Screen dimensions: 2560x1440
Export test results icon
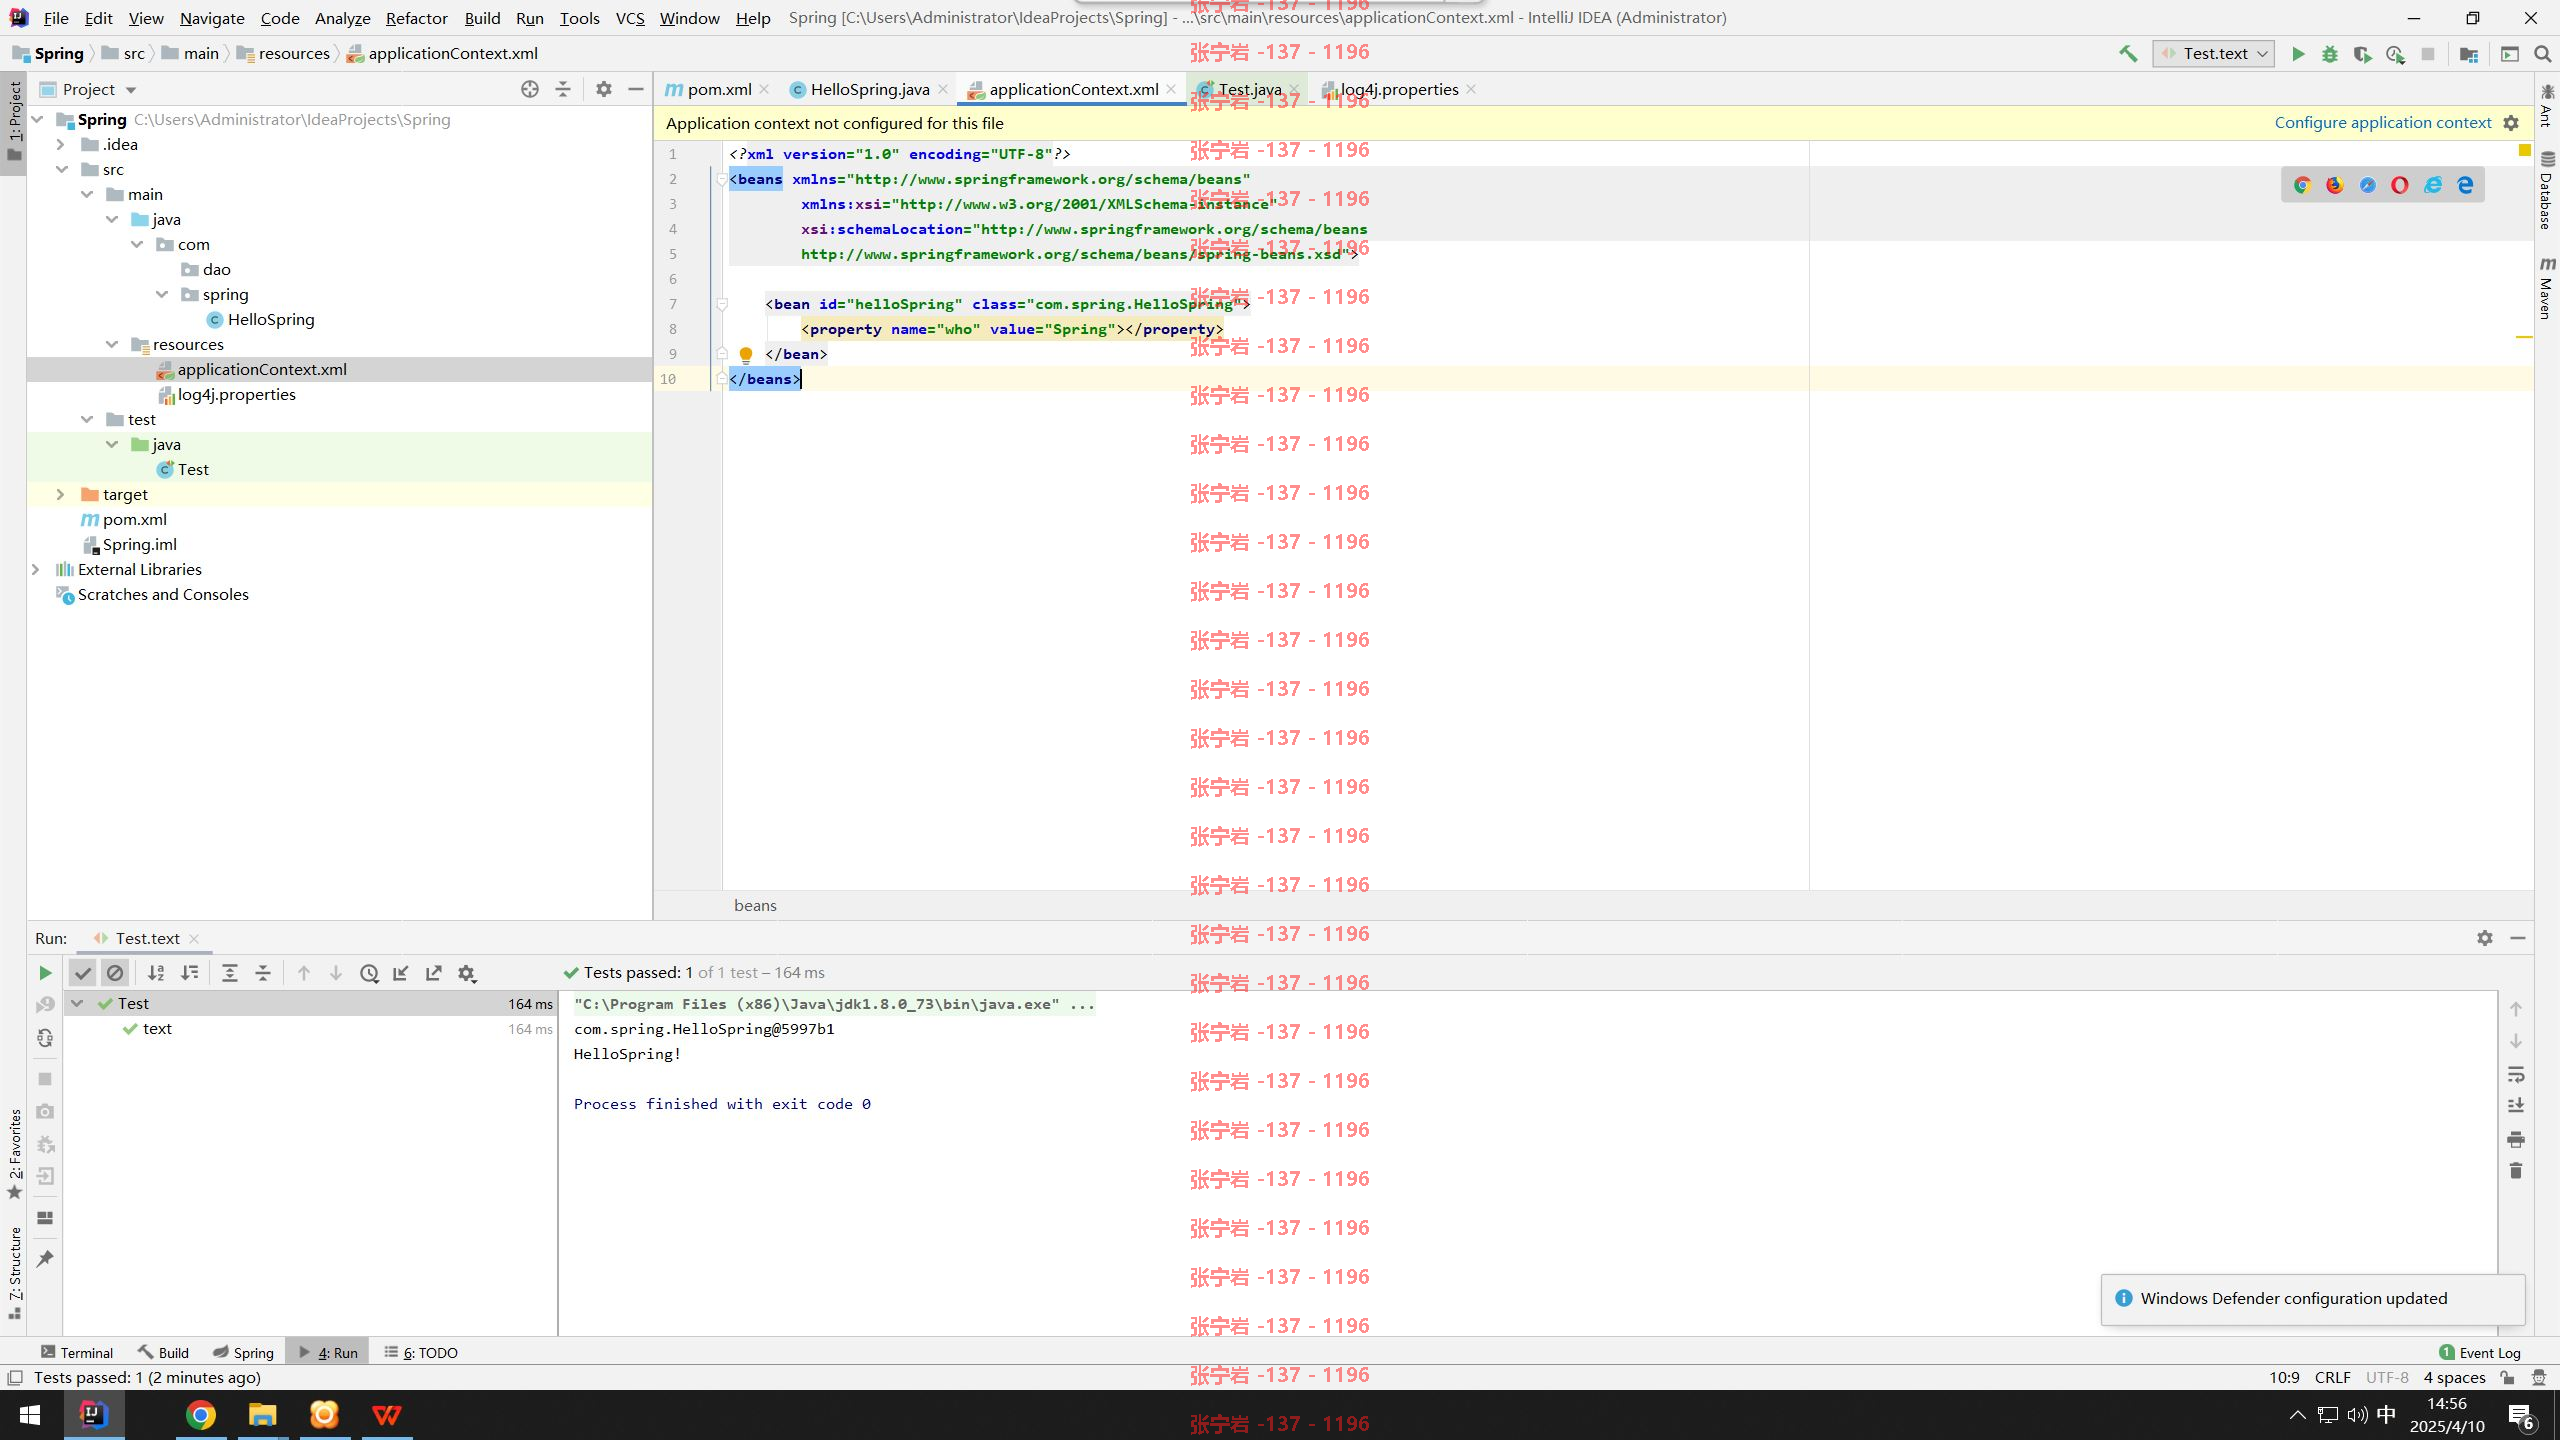click(x=434, y=973)
